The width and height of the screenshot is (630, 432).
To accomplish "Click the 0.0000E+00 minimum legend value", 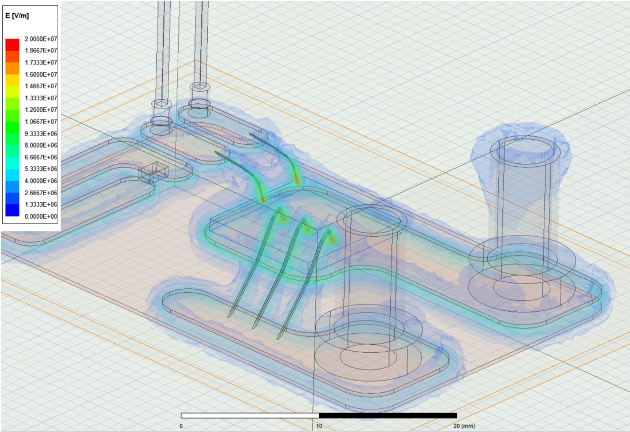I will click(x=41, y=216).
